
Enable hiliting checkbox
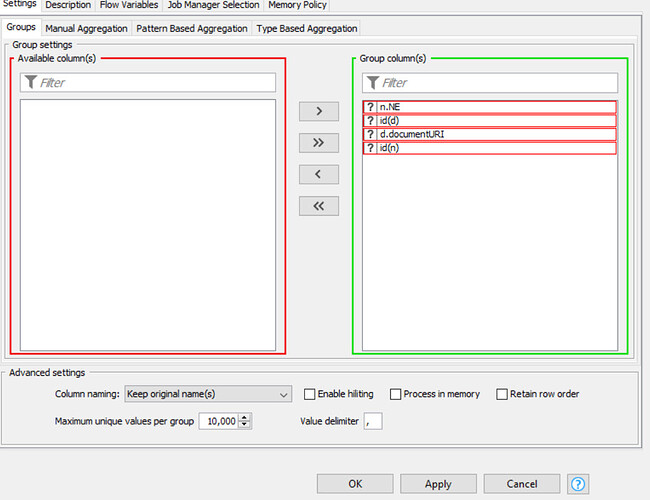tap(309, 394)
